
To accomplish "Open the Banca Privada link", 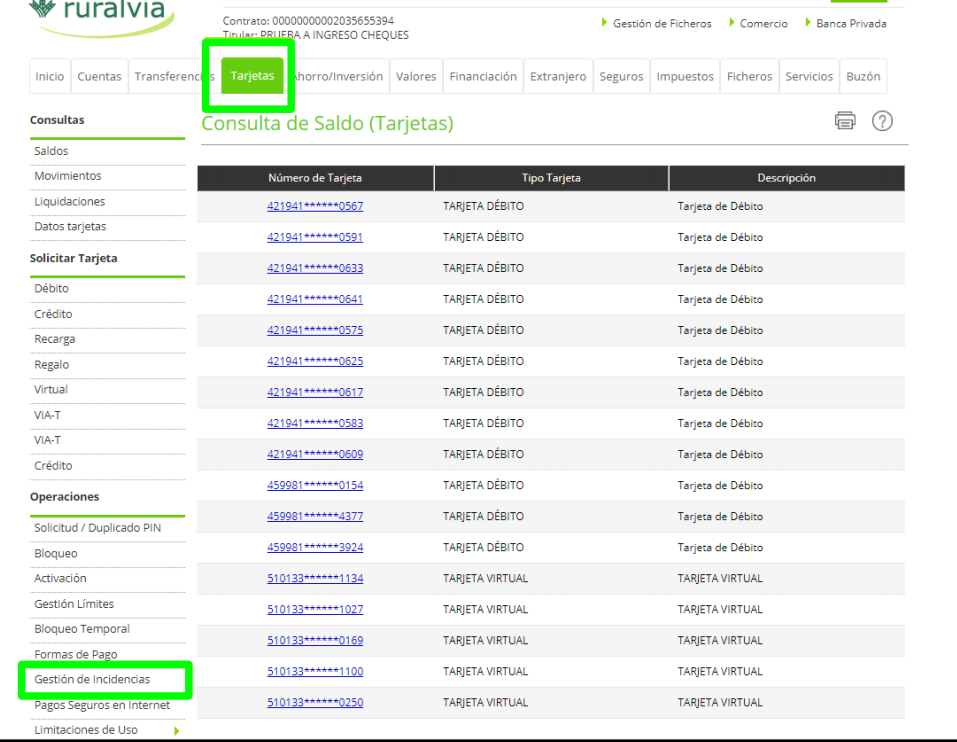I will click(850, 24).
